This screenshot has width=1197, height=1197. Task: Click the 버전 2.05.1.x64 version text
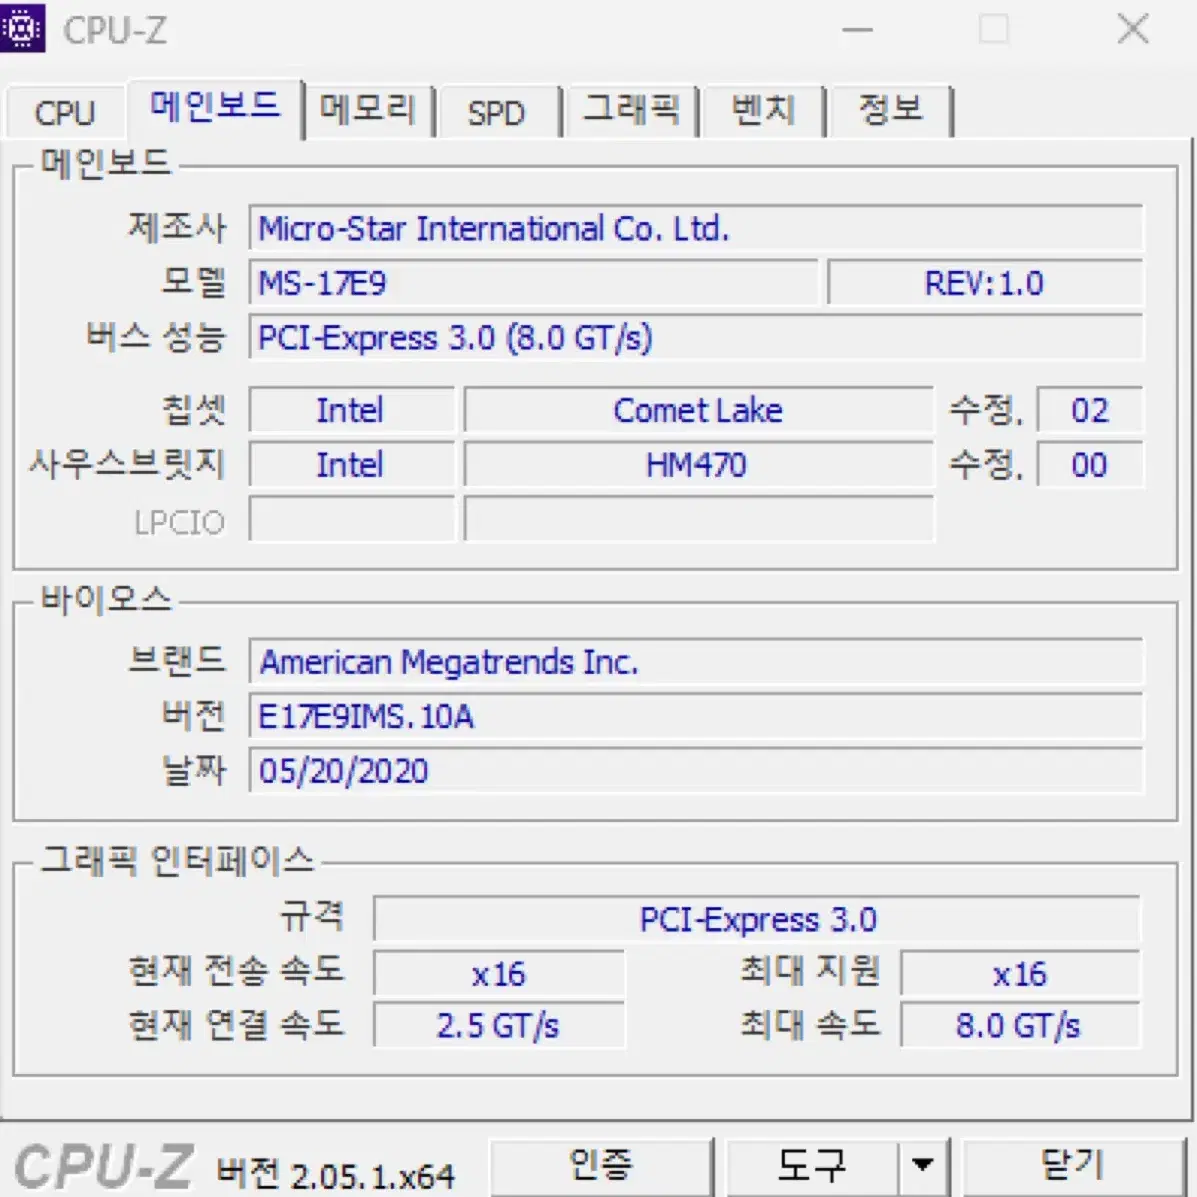(336, 1174)
